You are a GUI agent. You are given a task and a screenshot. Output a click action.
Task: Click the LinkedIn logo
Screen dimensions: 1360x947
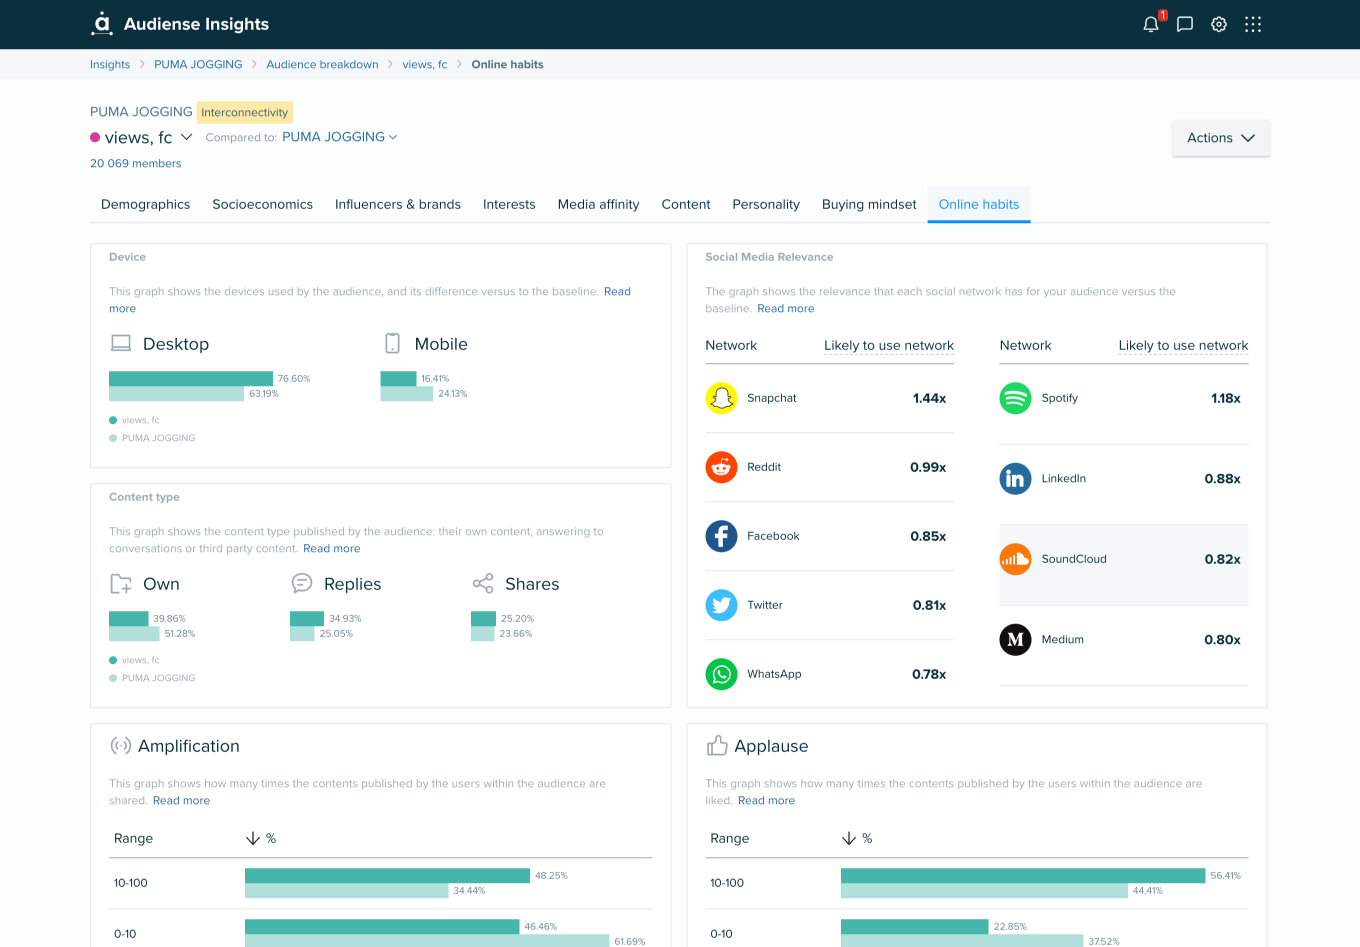[1015, 479]
